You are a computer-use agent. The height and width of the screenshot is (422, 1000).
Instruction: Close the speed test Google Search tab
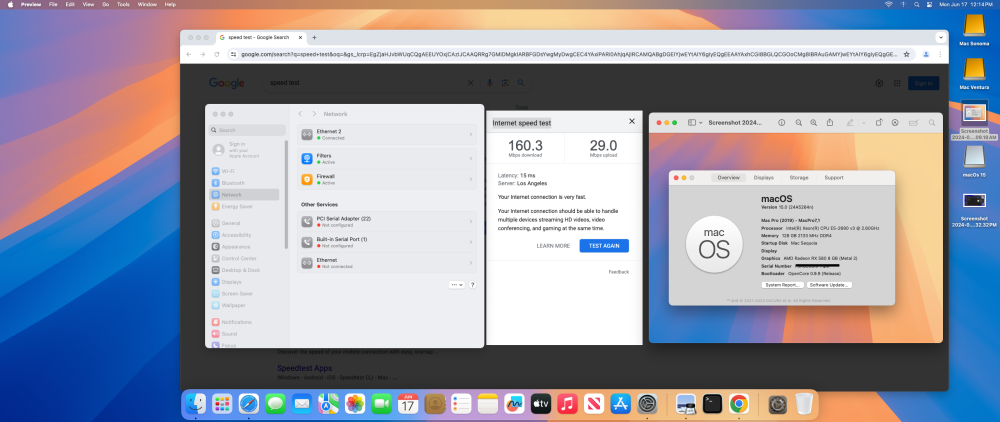point(299,38)
